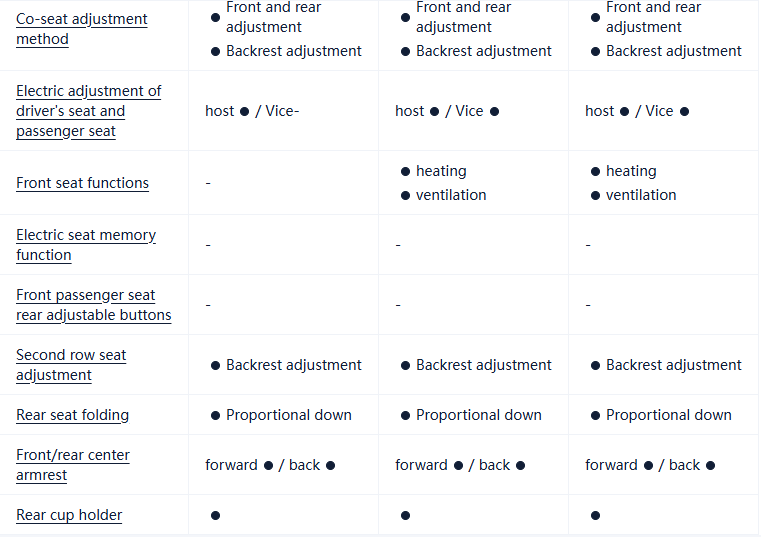The width and height of the screenshot is (765, 537).
Task: Click last column's Co-seat Backrest adjustment text
Action: click(673, 51)
